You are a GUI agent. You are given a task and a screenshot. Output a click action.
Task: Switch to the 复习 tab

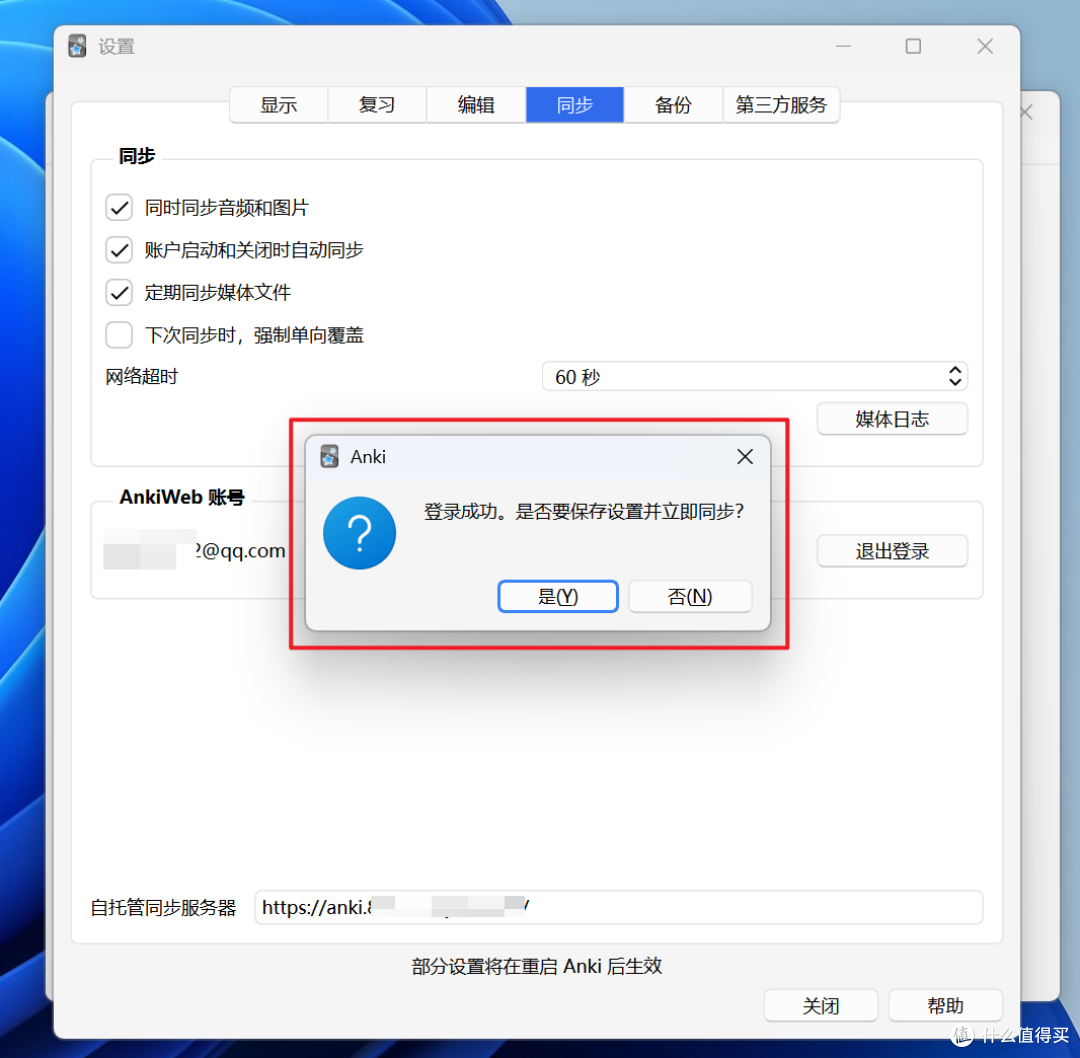tap(377, 105)
